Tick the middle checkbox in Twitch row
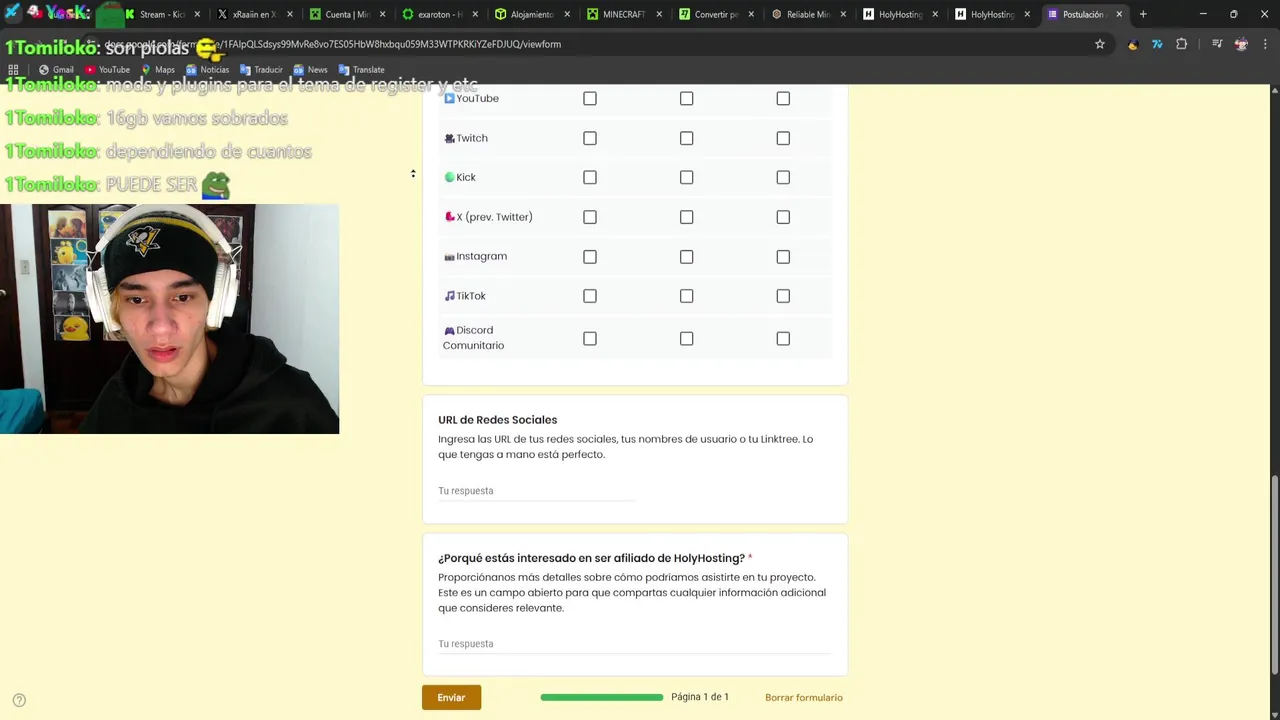This screenshot has width=1280, height=720. (686, 138)
